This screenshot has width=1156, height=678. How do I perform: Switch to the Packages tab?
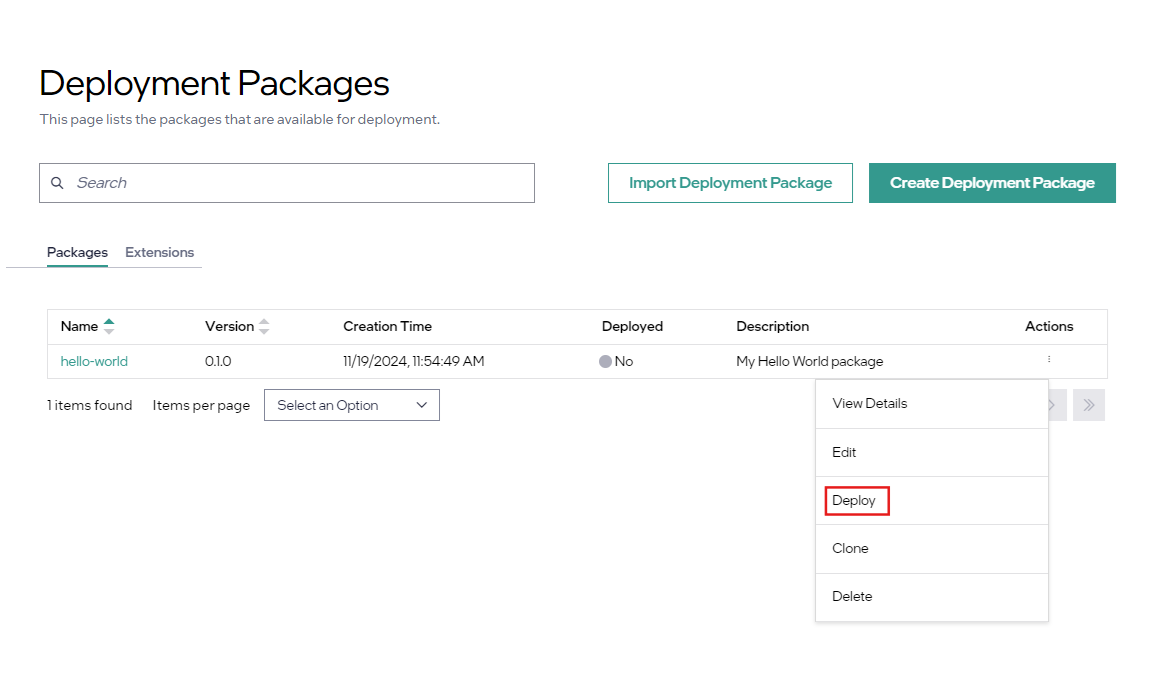click(x=77, y=252)
